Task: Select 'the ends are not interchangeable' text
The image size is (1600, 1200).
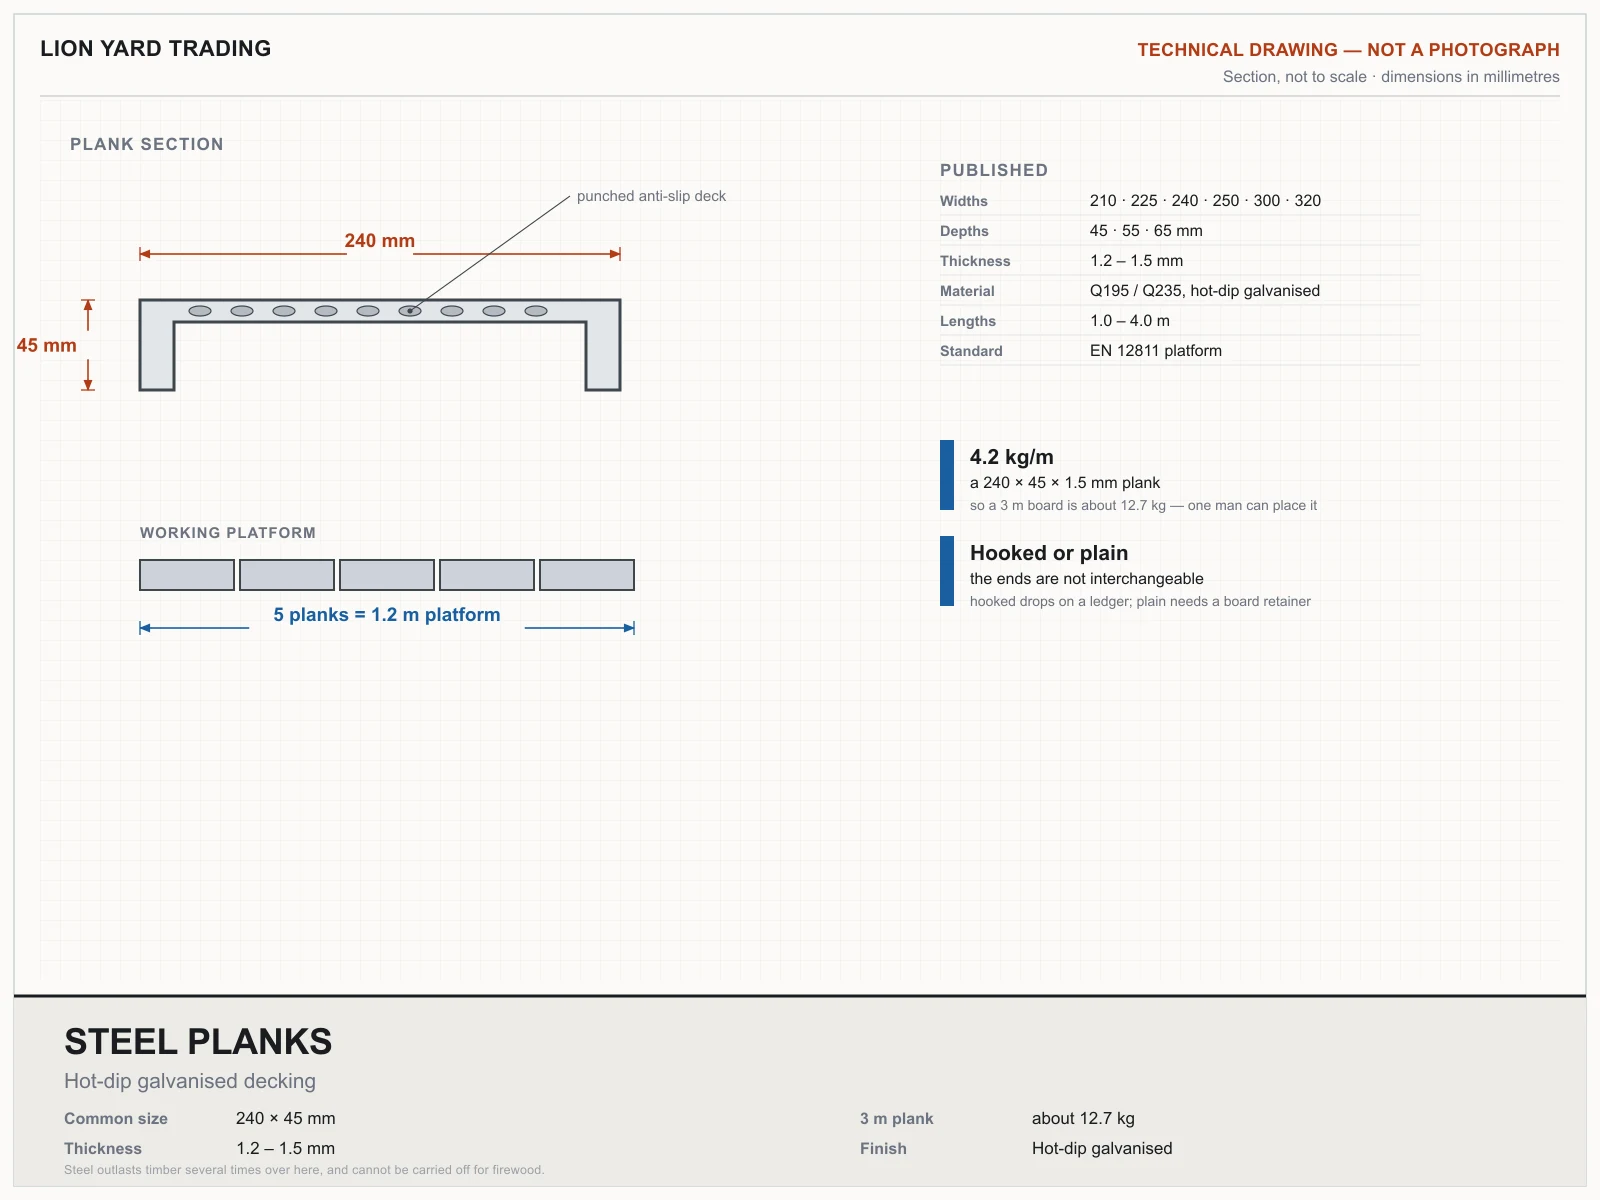Action: [x=1087, y=579]
